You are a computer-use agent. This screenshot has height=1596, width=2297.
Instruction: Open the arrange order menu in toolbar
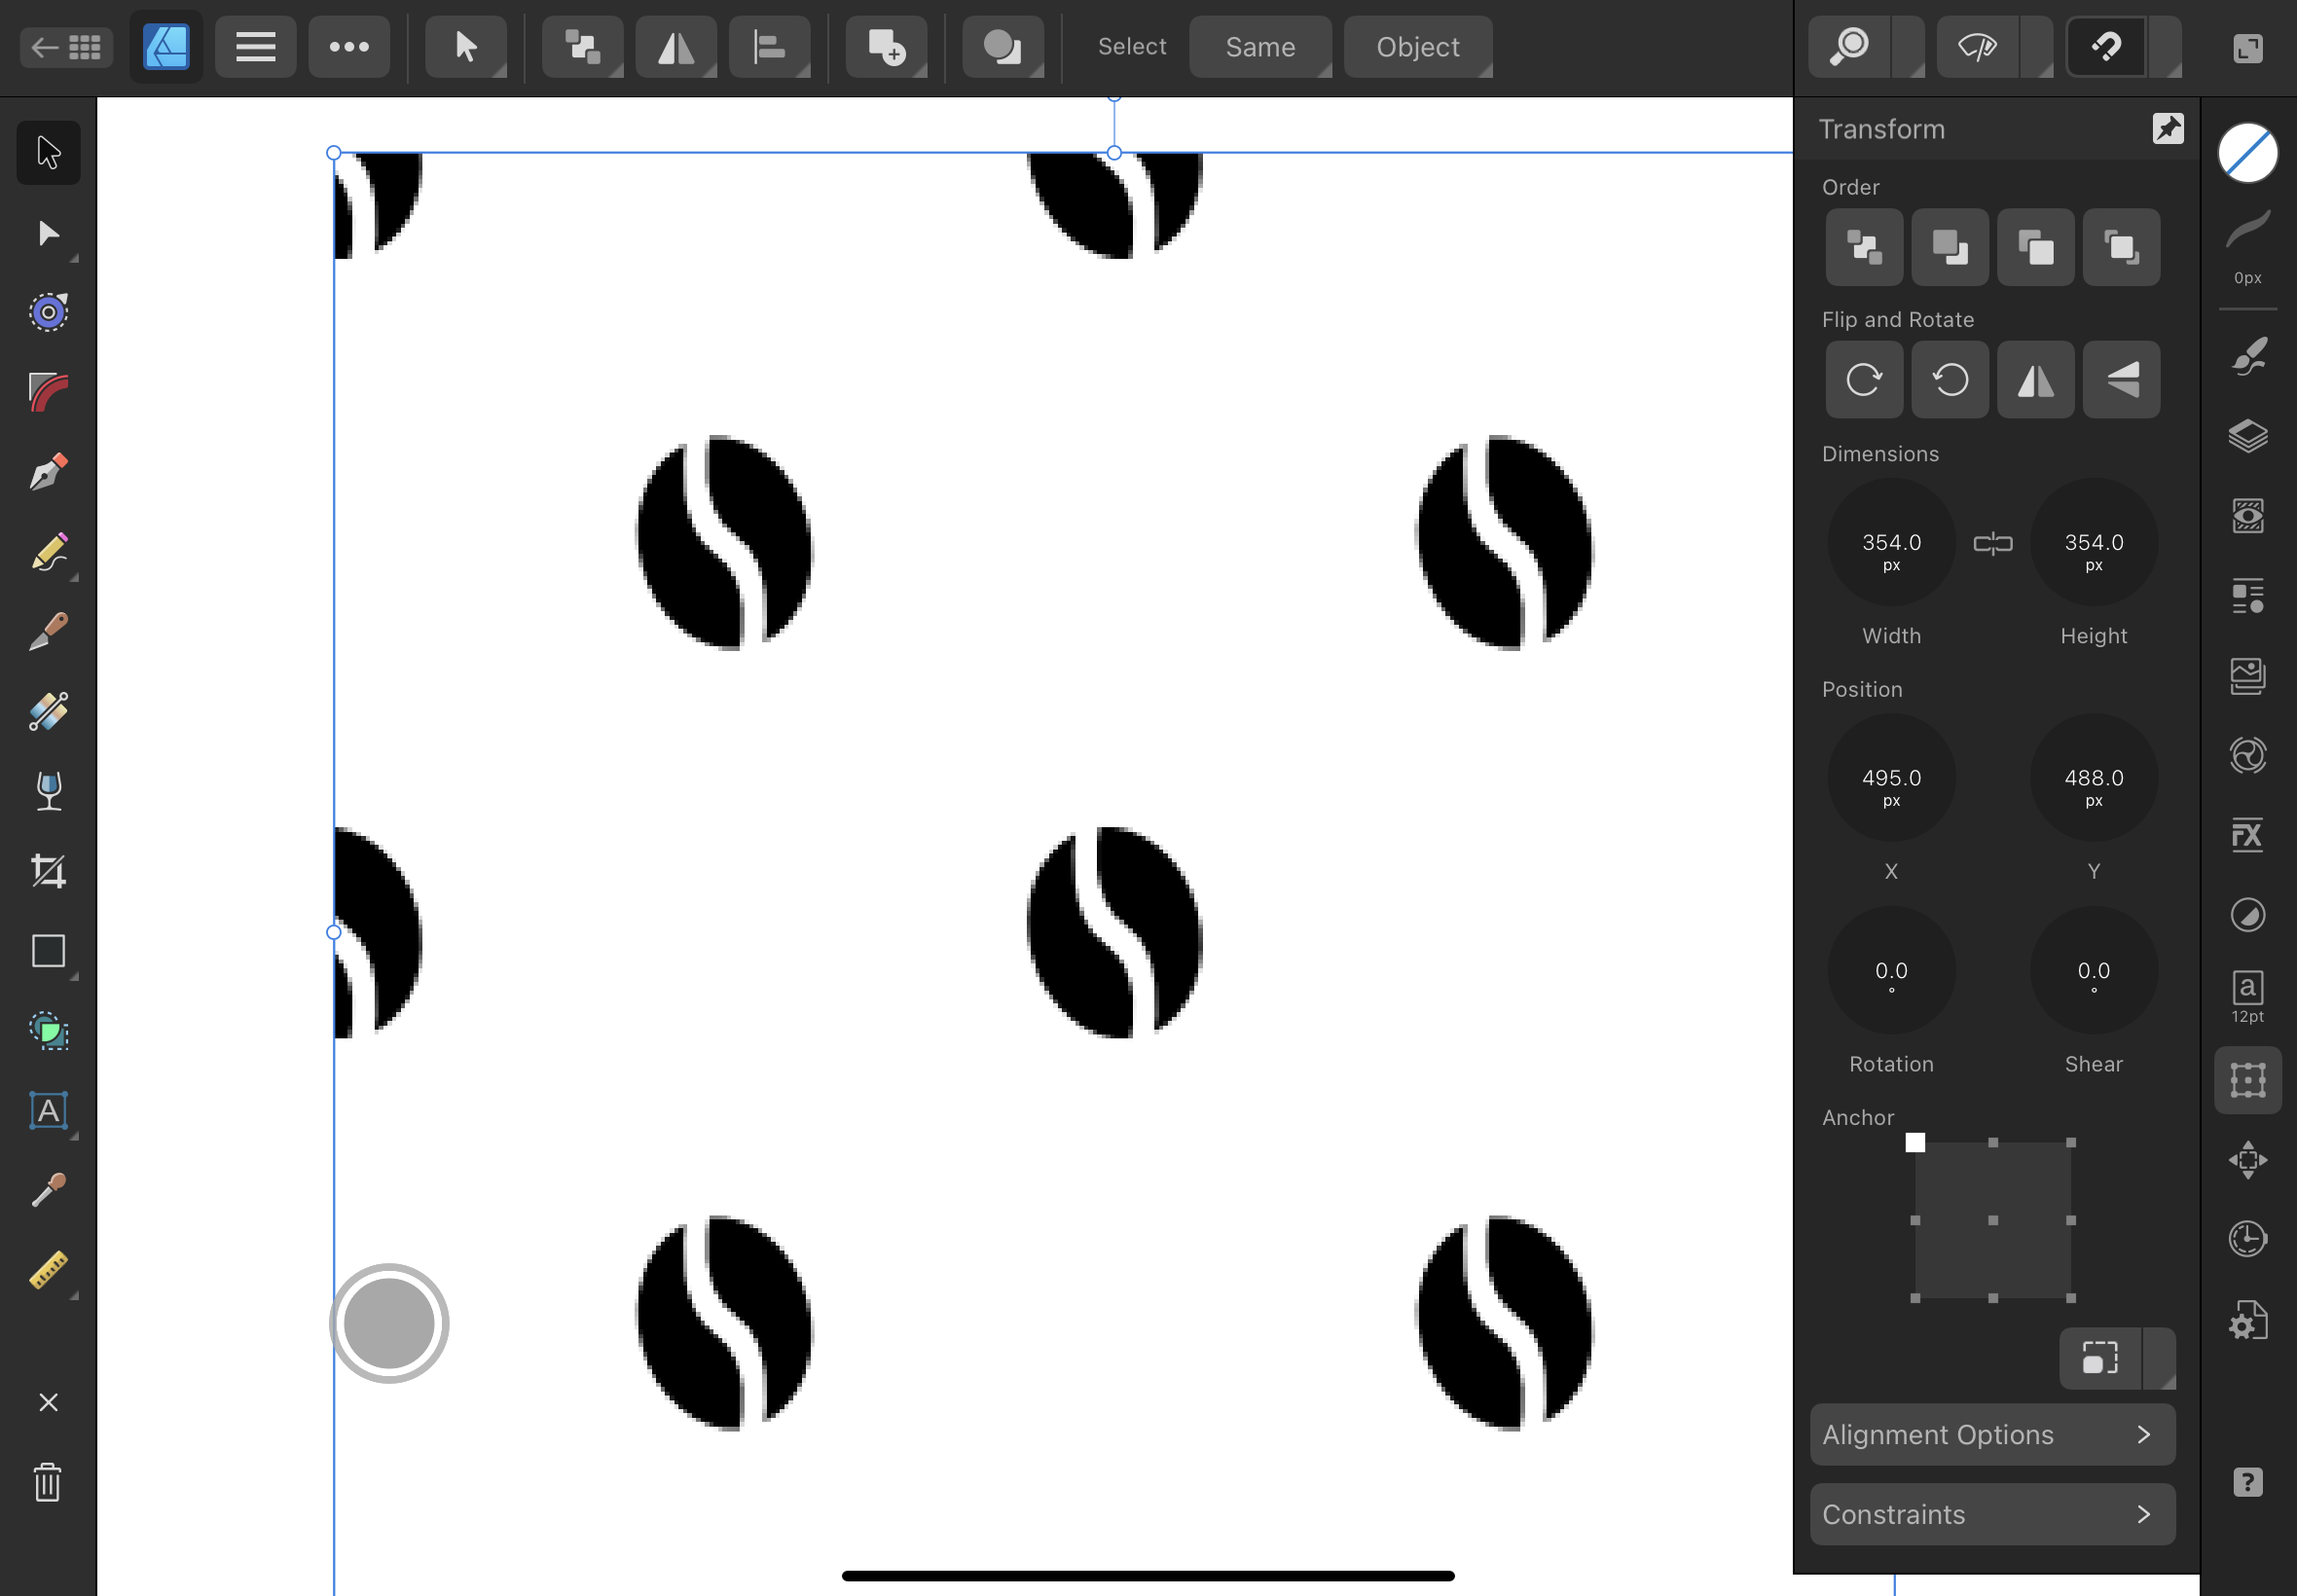click(x=582, y=47)
